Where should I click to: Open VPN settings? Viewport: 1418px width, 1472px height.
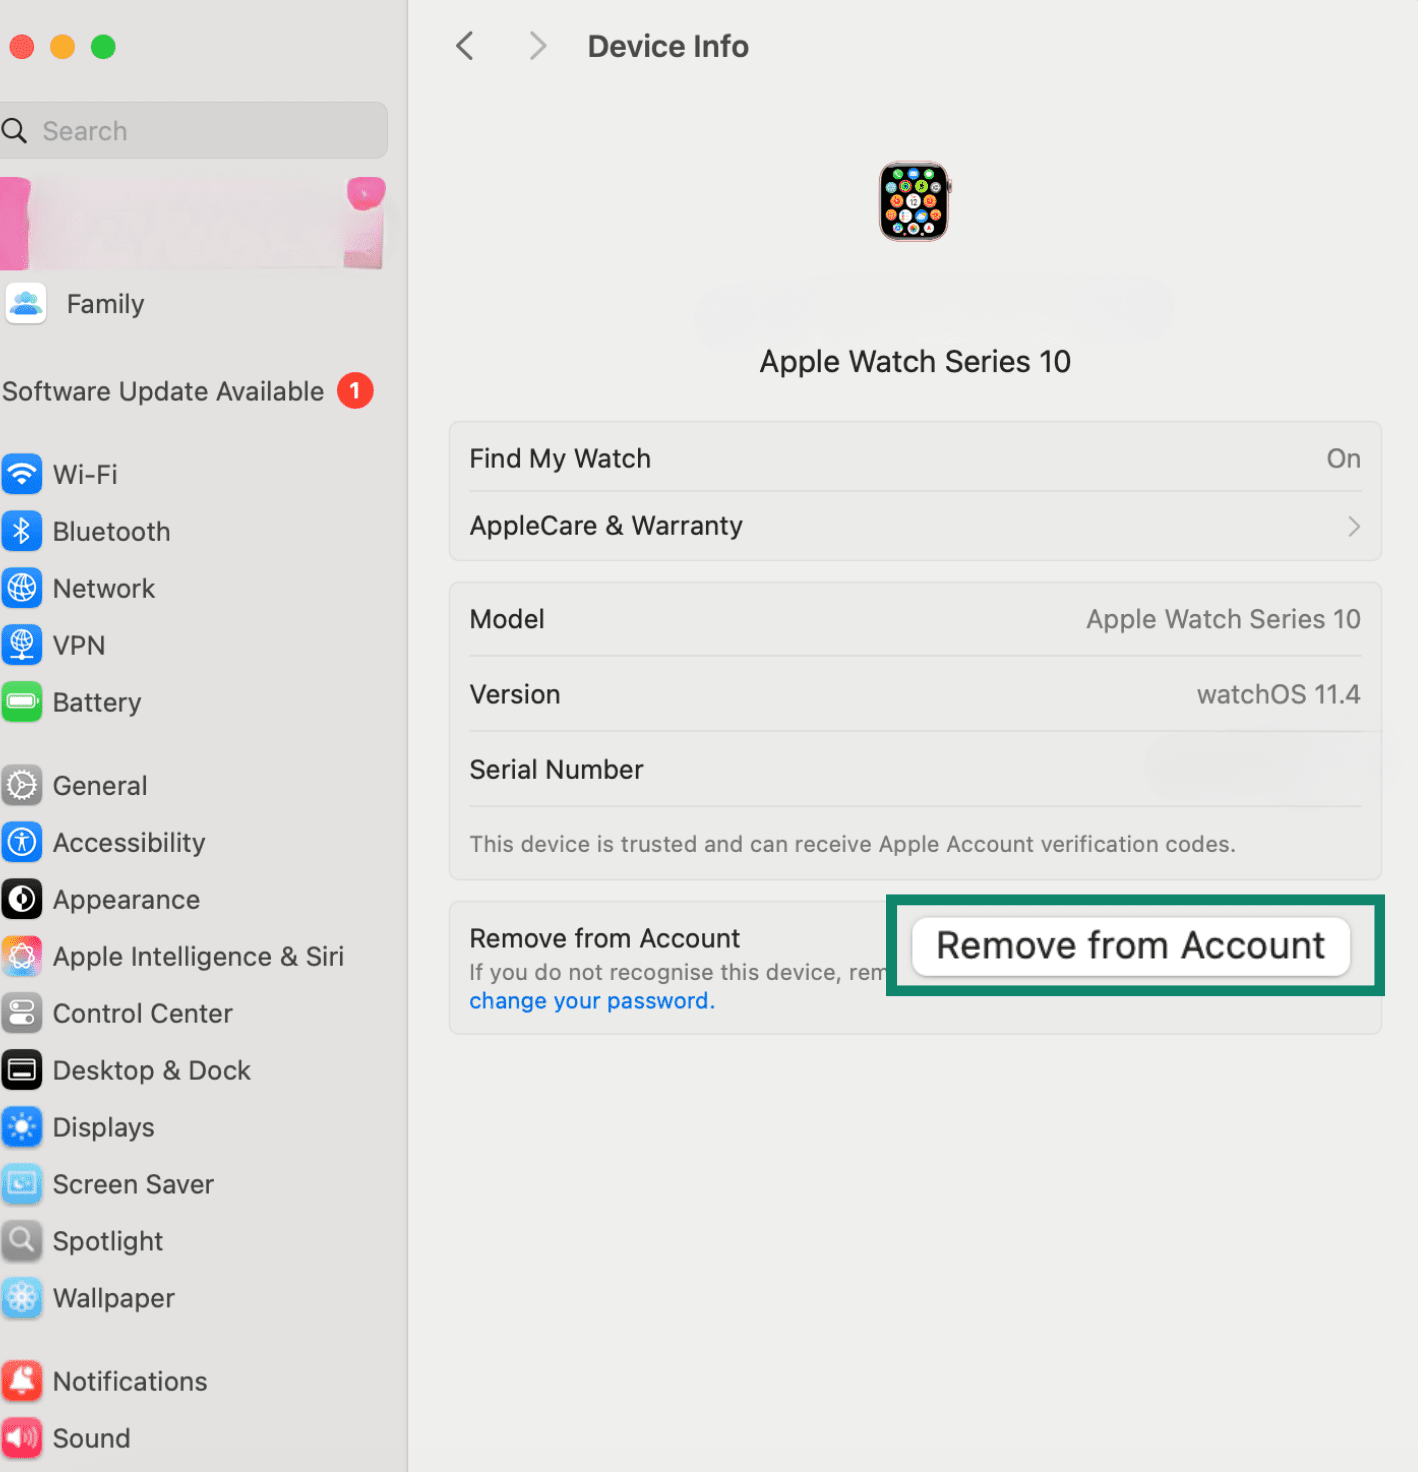22,645
